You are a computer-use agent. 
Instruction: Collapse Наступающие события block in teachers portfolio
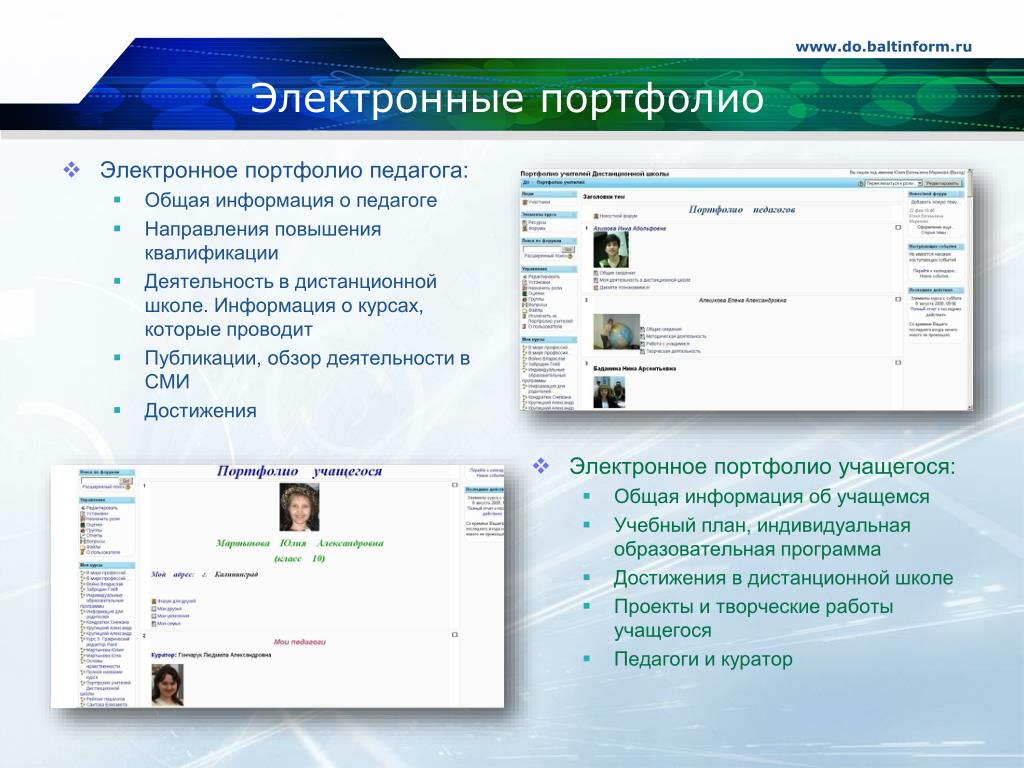(x=961, y=246)
